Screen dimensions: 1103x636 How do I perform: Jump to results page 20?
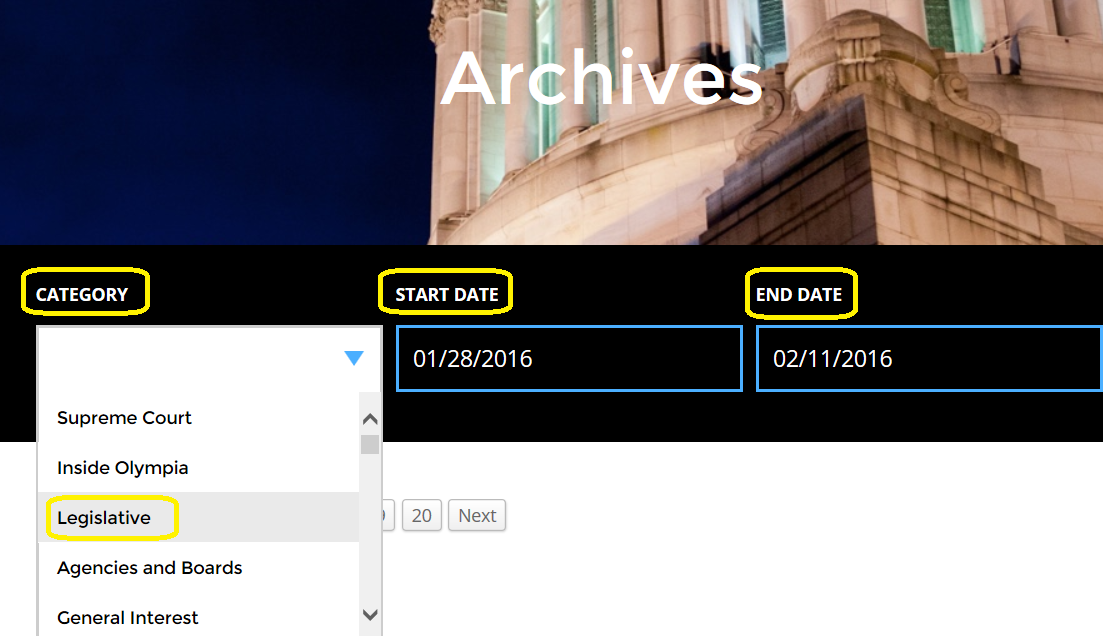click(x=421, y=515)
